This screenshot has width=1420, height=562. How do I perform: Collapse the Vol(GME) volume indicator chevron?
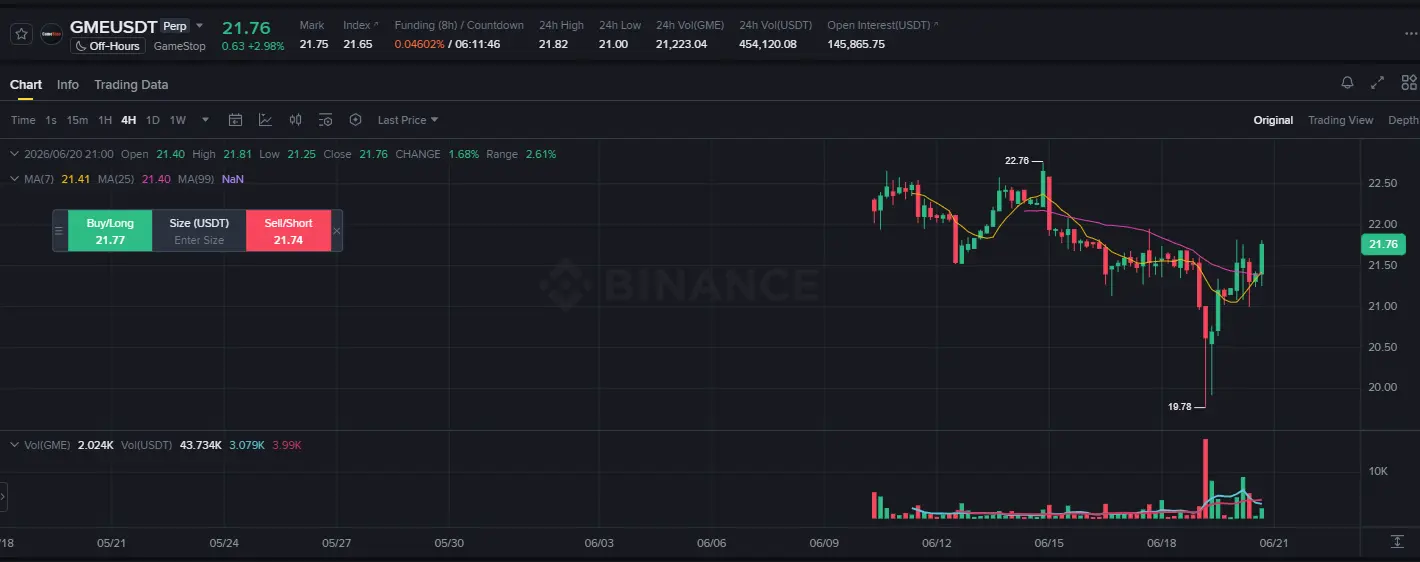pyautogui.click(x=14, y=444)
